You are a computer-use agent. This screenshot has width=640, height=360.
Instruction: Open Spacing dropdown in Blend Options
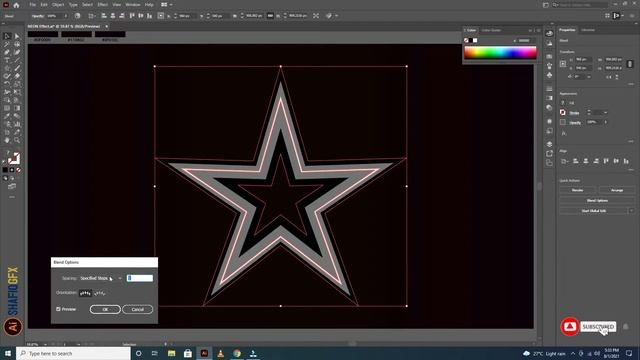[101, 278]
